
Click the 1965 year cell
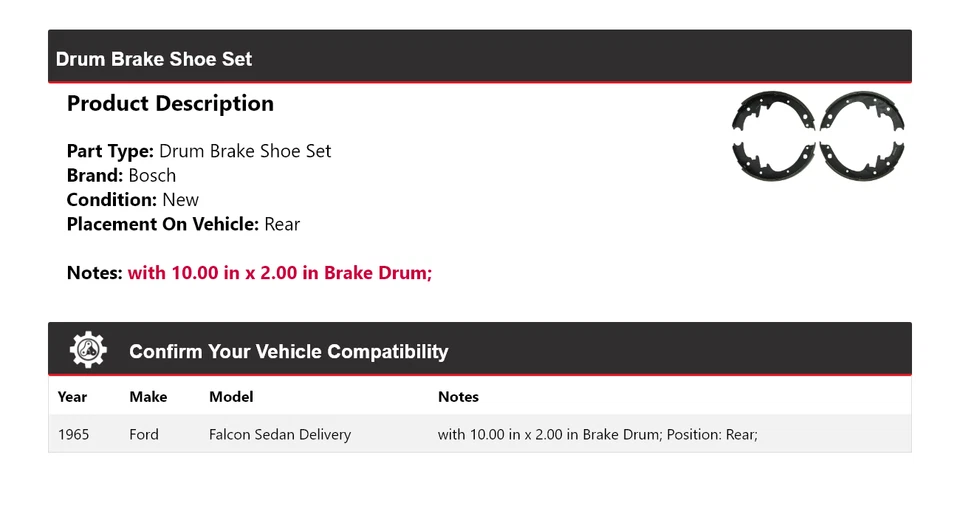(73, 435)
